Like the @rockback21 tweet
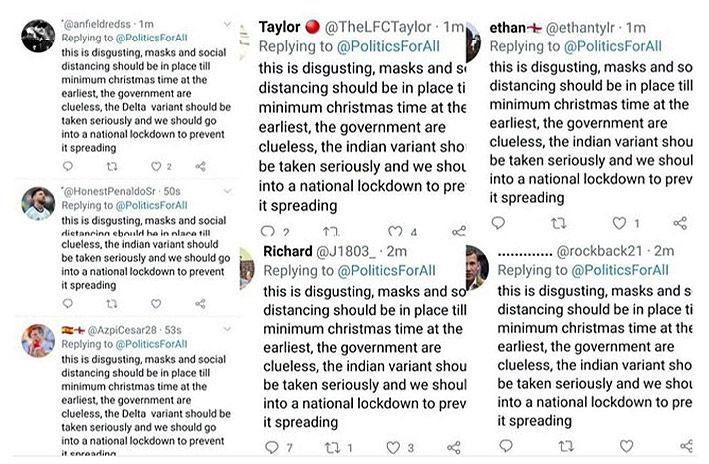Viewport: 709px width, 464px height. 626,446
